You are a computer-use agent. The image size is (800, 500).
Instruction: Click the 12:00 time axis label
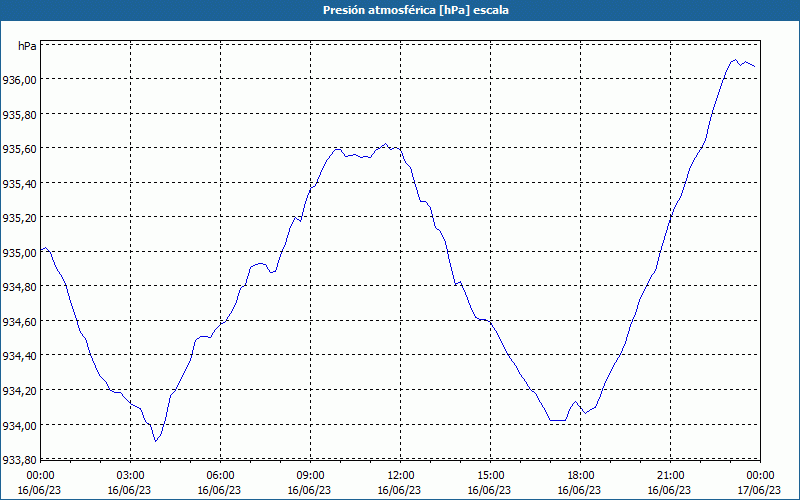click(x=401, y=476)
